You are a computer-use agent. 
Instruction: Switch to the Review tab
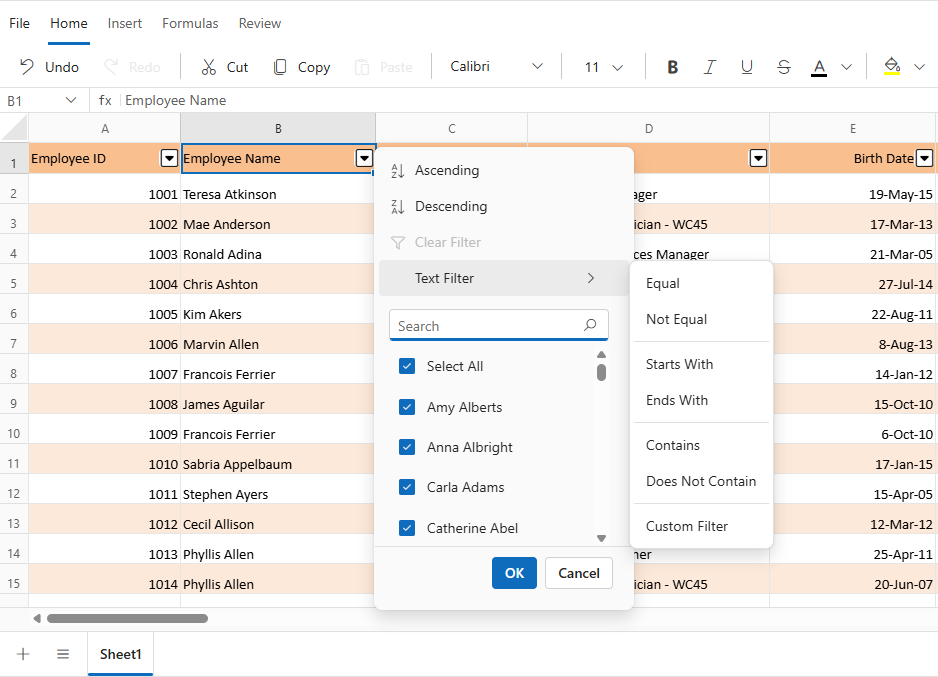(260, 23)
